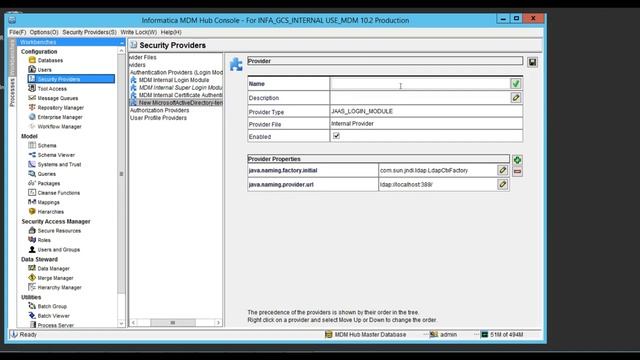This screenshot has width=640, height=360.
Task: Open Batch Viewer icon
Action: point(32,316)
